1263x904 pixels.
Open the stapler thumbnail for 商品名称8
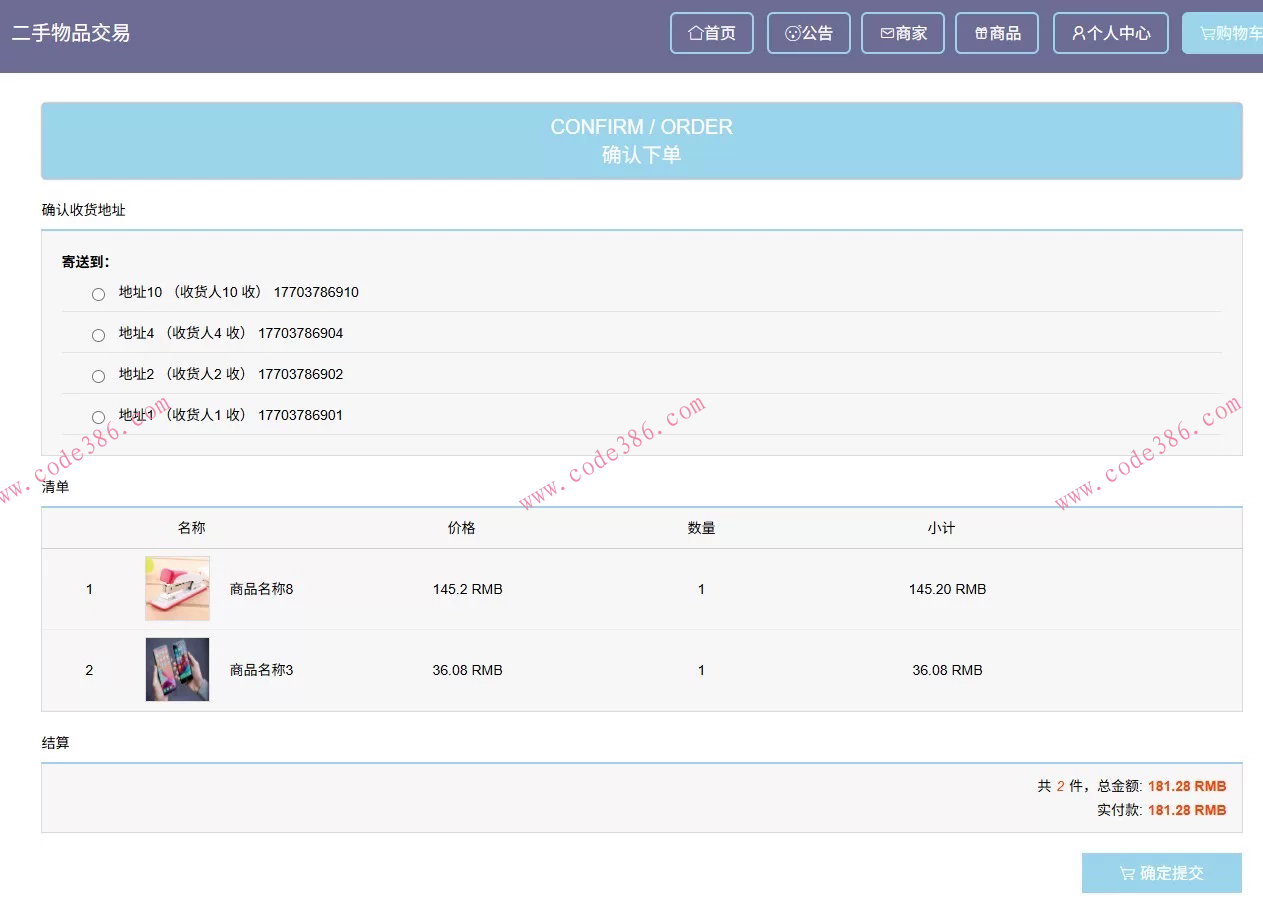177,588
